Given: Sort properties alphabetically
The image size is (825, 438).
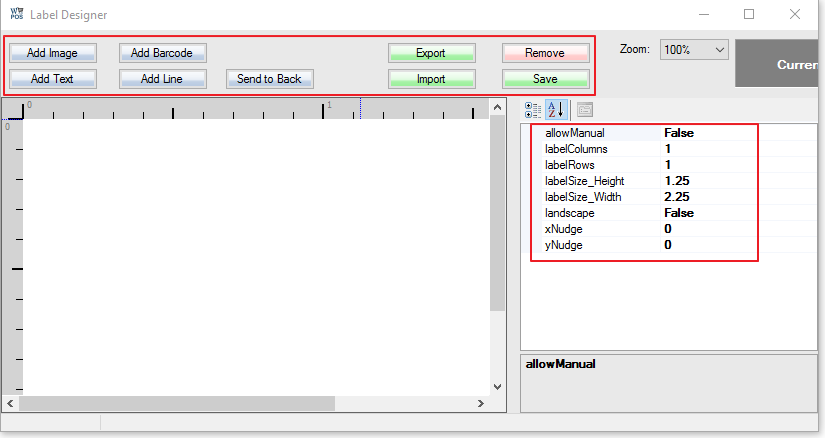Looking at the screenshot, I should tap(556, 110).
